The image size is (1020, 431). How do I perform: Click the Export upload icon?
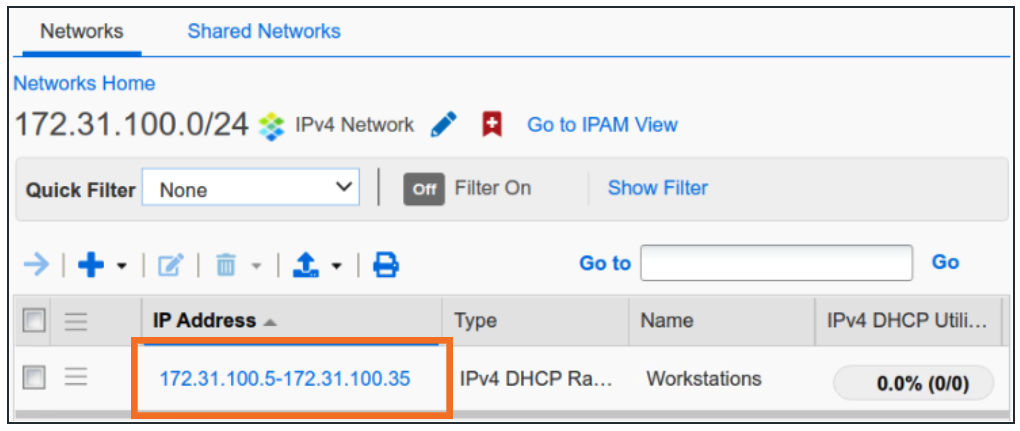tap(305, 264)
